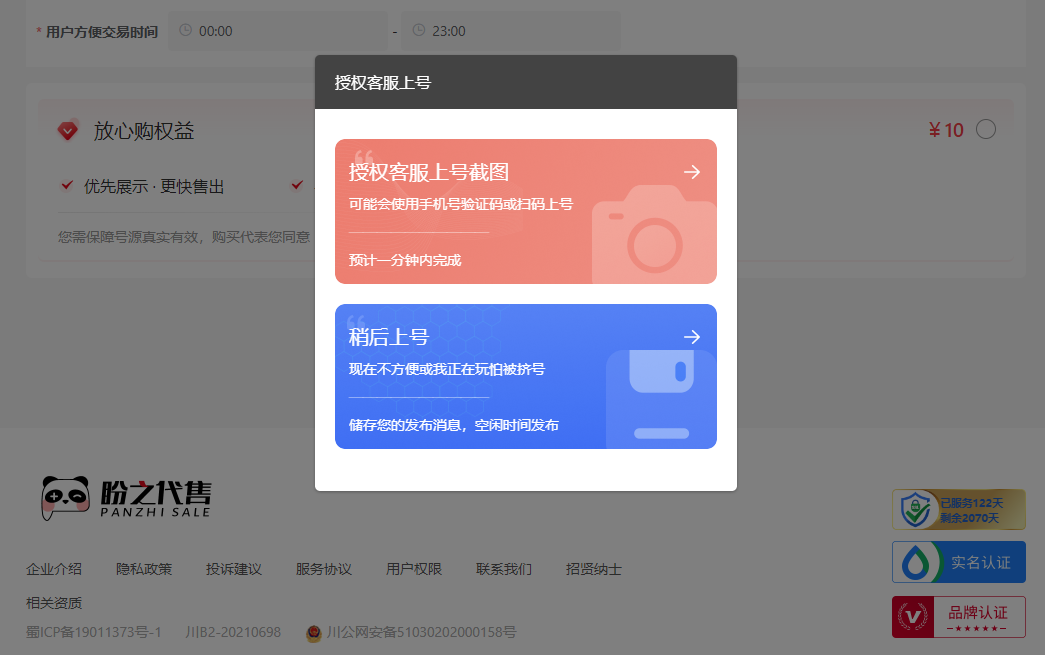Screen dimensions: 1045x655
Task: Open the 联系我们 footer link
Action: tap(504, 569)
